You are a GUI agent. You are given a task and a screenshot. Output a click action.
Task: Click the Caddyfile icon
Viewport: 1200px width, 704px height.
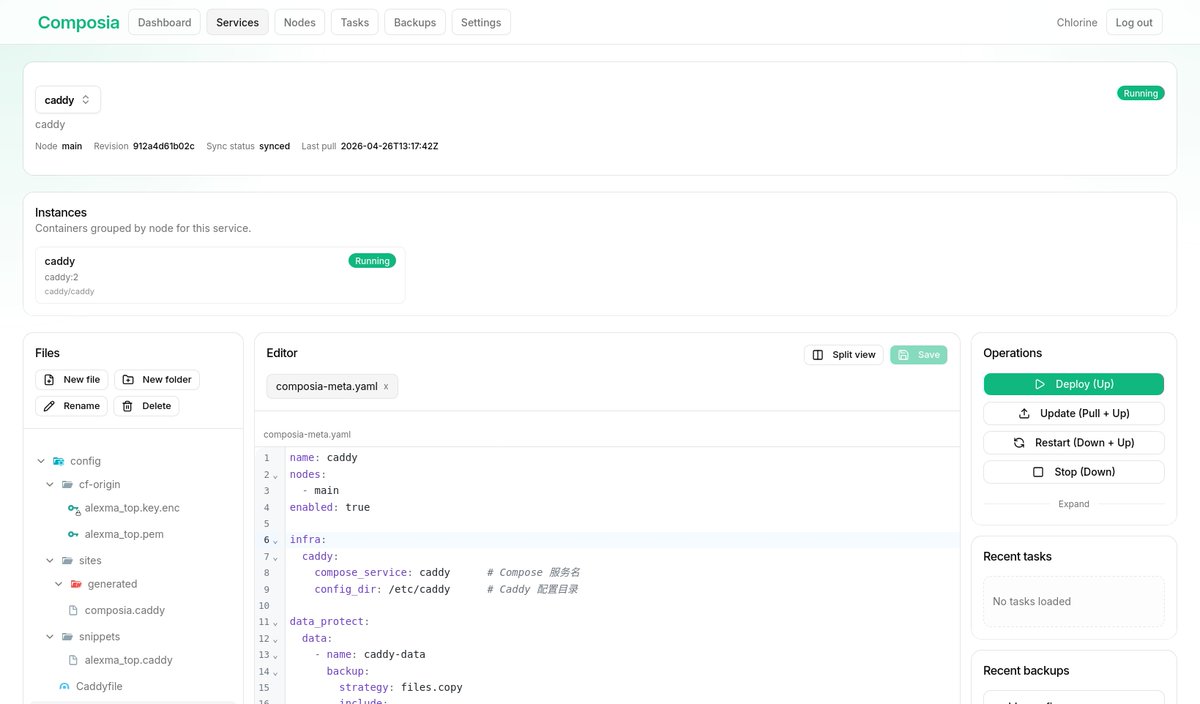coord(64,687)
